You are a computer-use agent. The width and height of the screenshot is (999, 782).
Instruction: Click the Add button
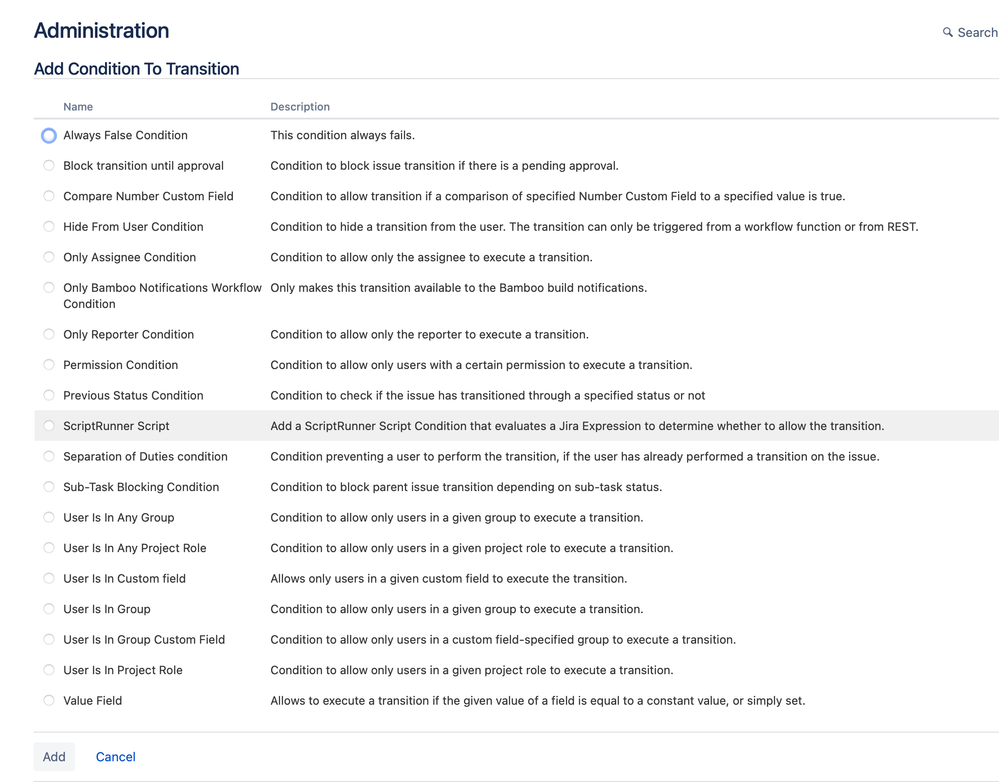click(x=54, y=756)
